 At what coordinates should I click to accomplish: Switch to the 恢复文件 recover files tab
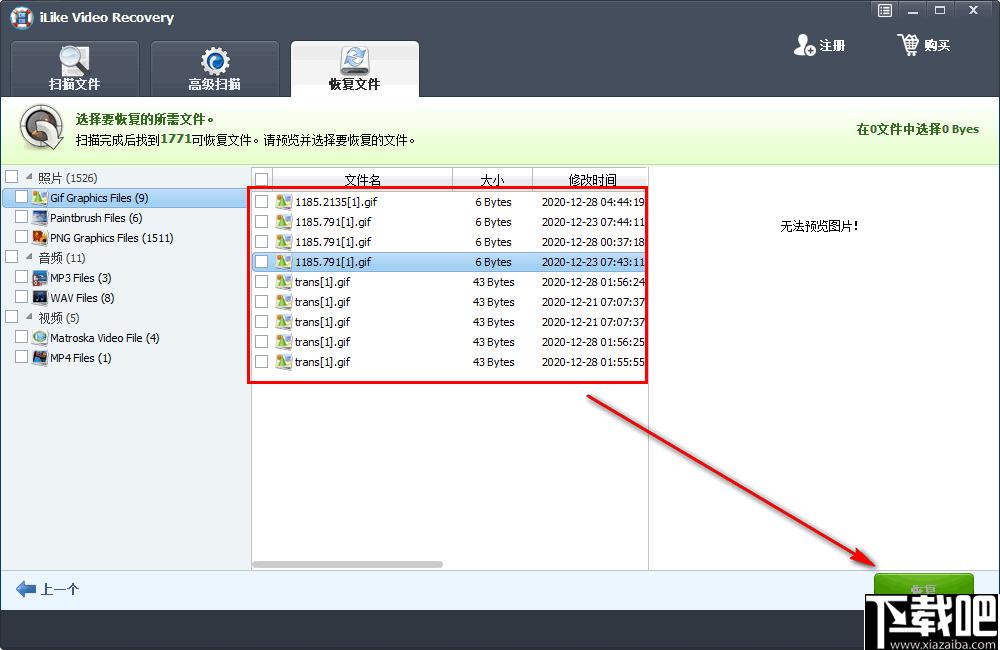(x=355, y=69)
